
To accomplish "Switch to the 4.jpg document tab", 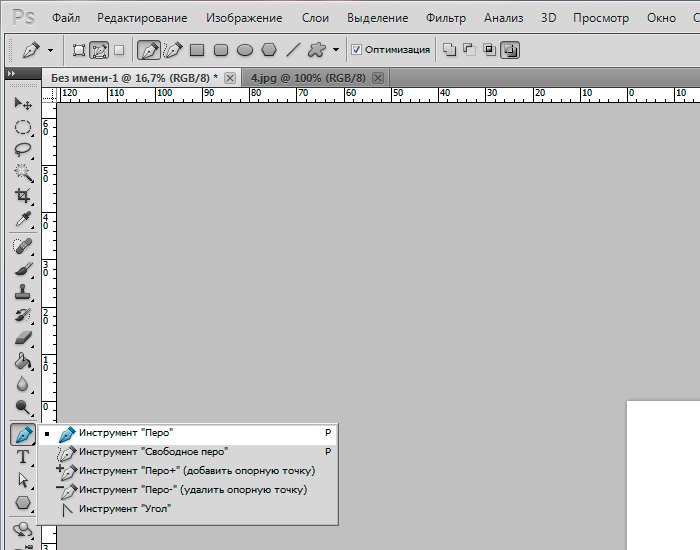I will pyautogui.click(x=308, y=77).
